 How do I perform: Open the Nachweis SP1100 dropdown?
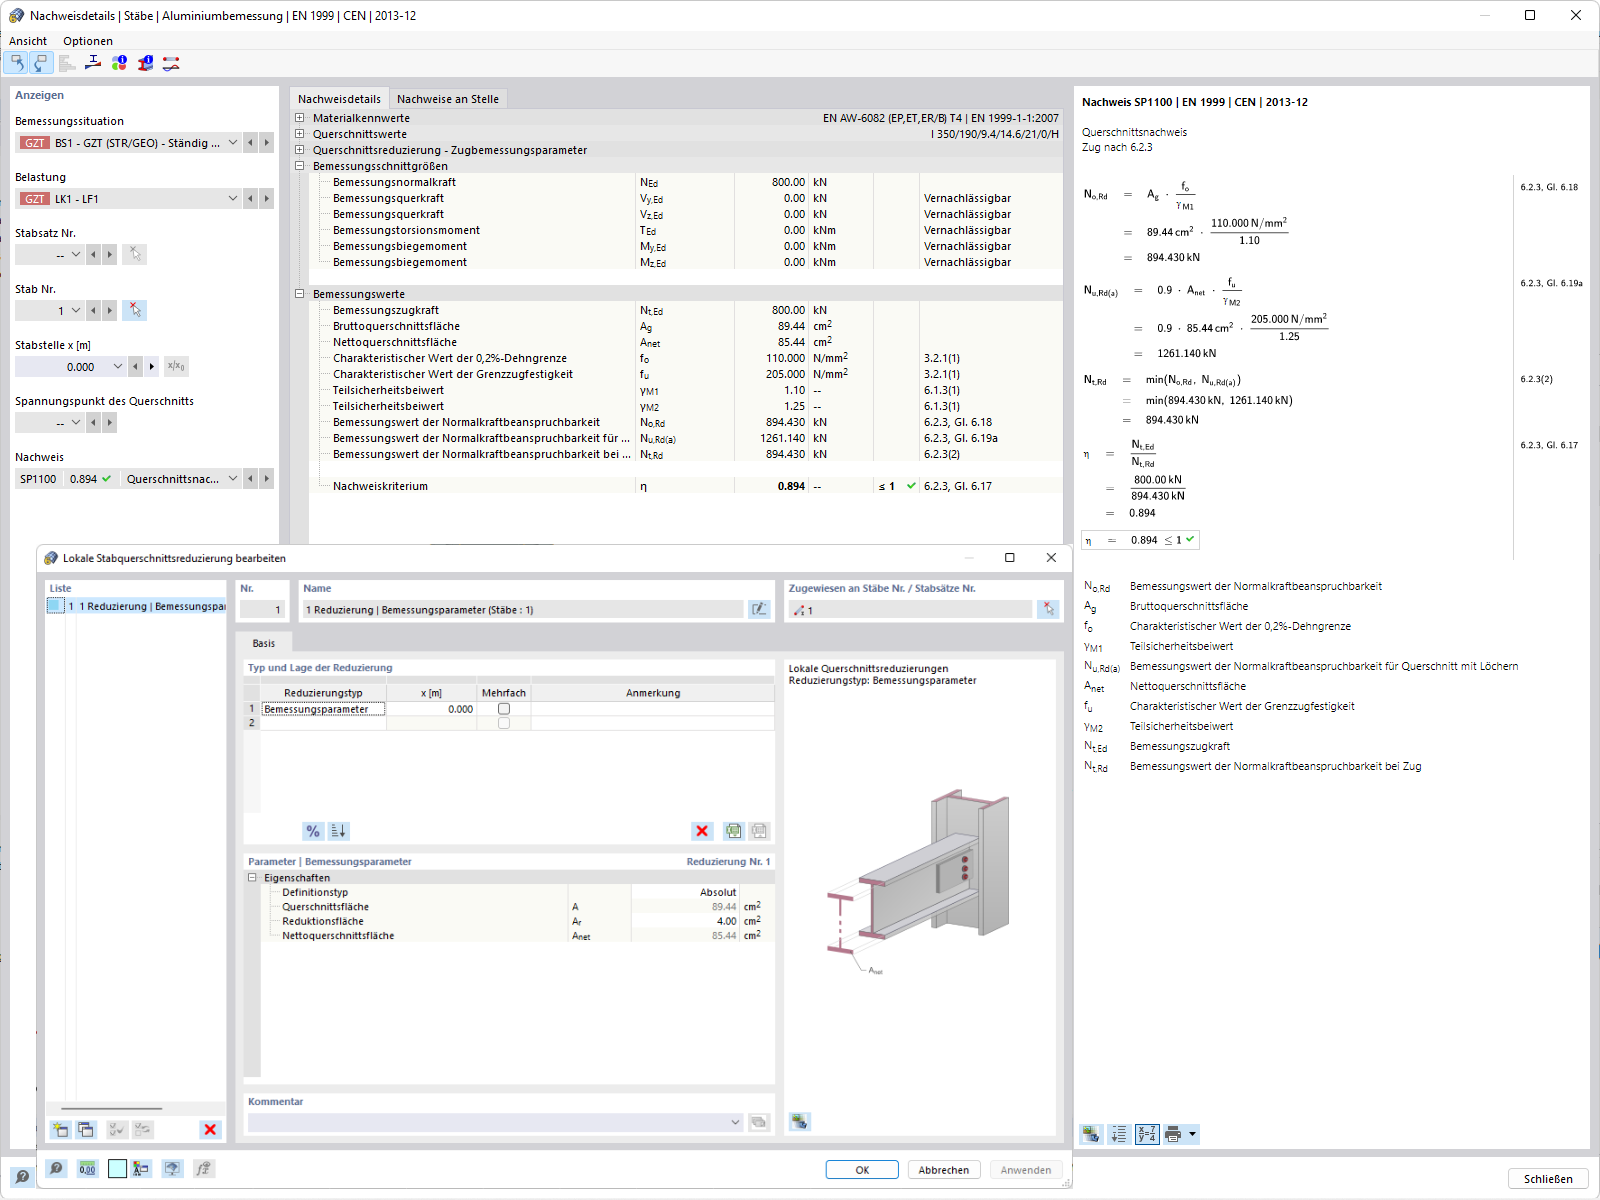point(233,479)
